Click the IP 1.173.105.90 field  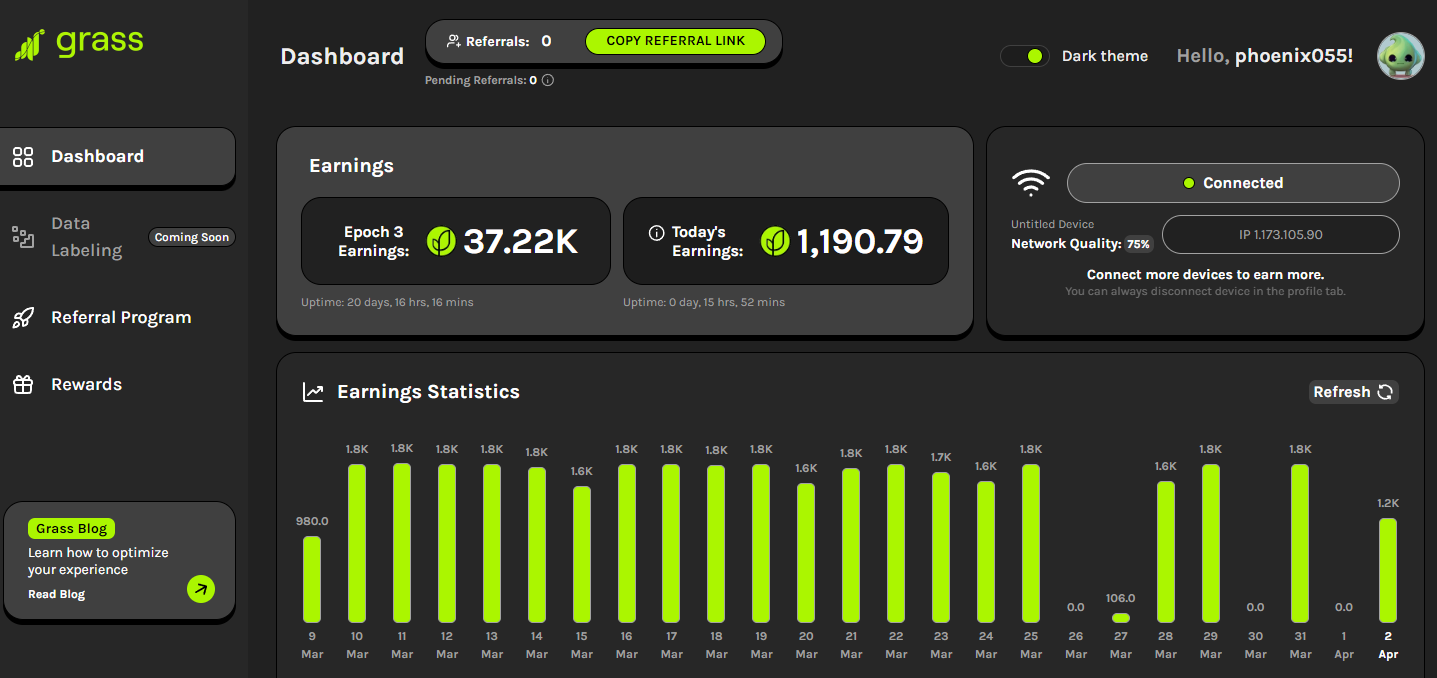1280,235
